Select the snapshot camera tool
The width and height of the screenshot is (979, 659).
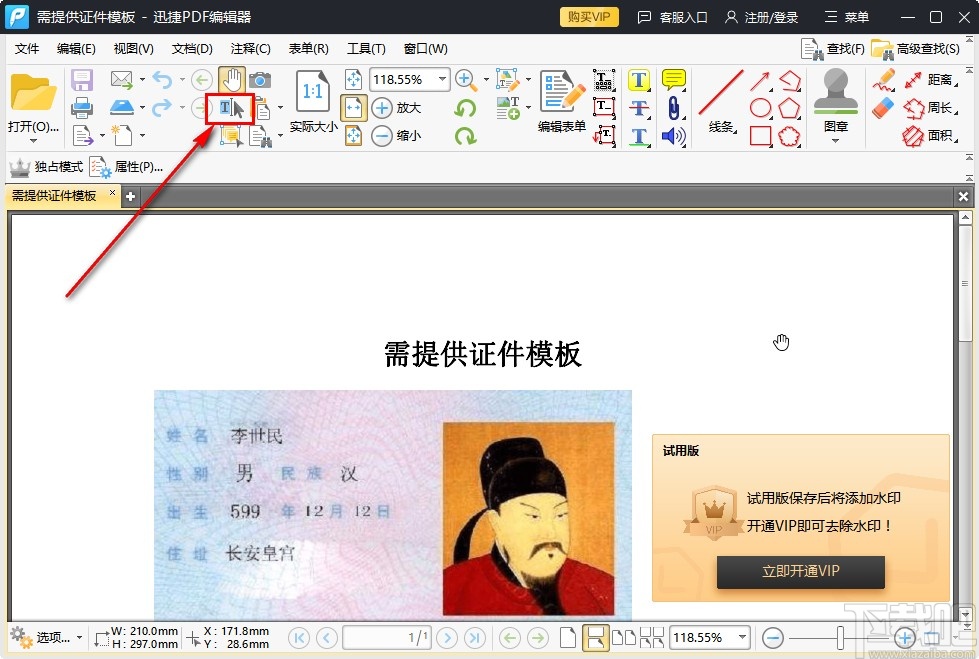click(258, 80)
